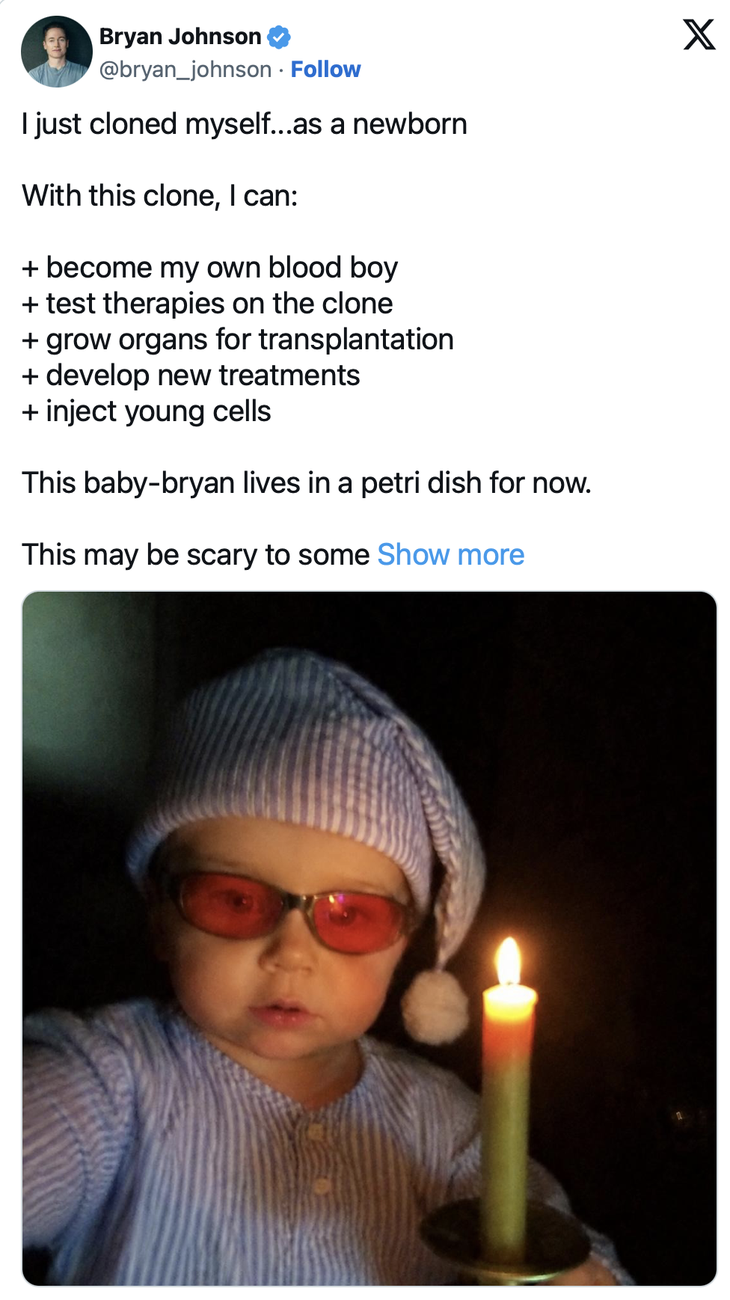Open the @bryan_johnson handle link
This screenshot has width=730, height=1300.
[x=185, y=70]
